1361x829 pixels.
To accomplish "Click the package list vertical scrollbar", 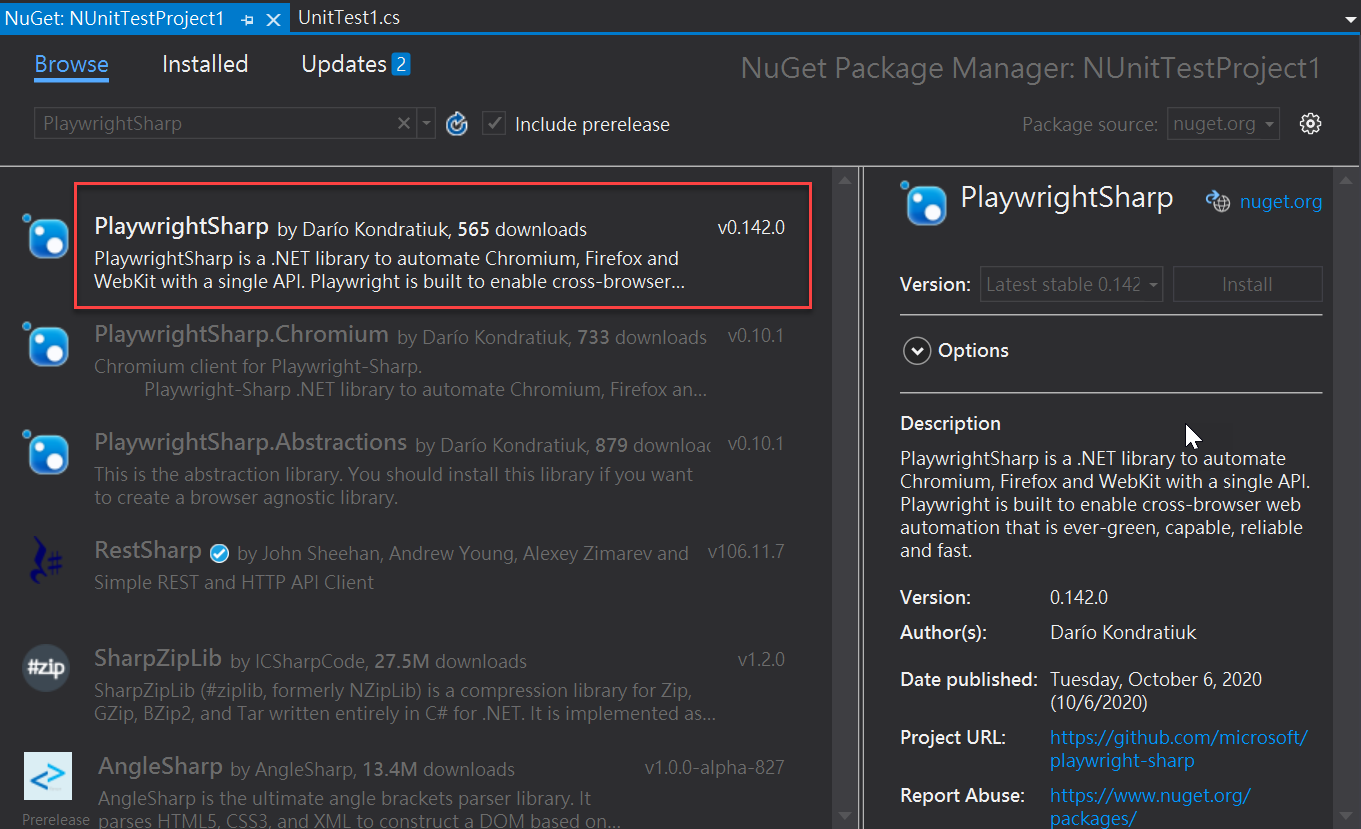I will (845, 498).
